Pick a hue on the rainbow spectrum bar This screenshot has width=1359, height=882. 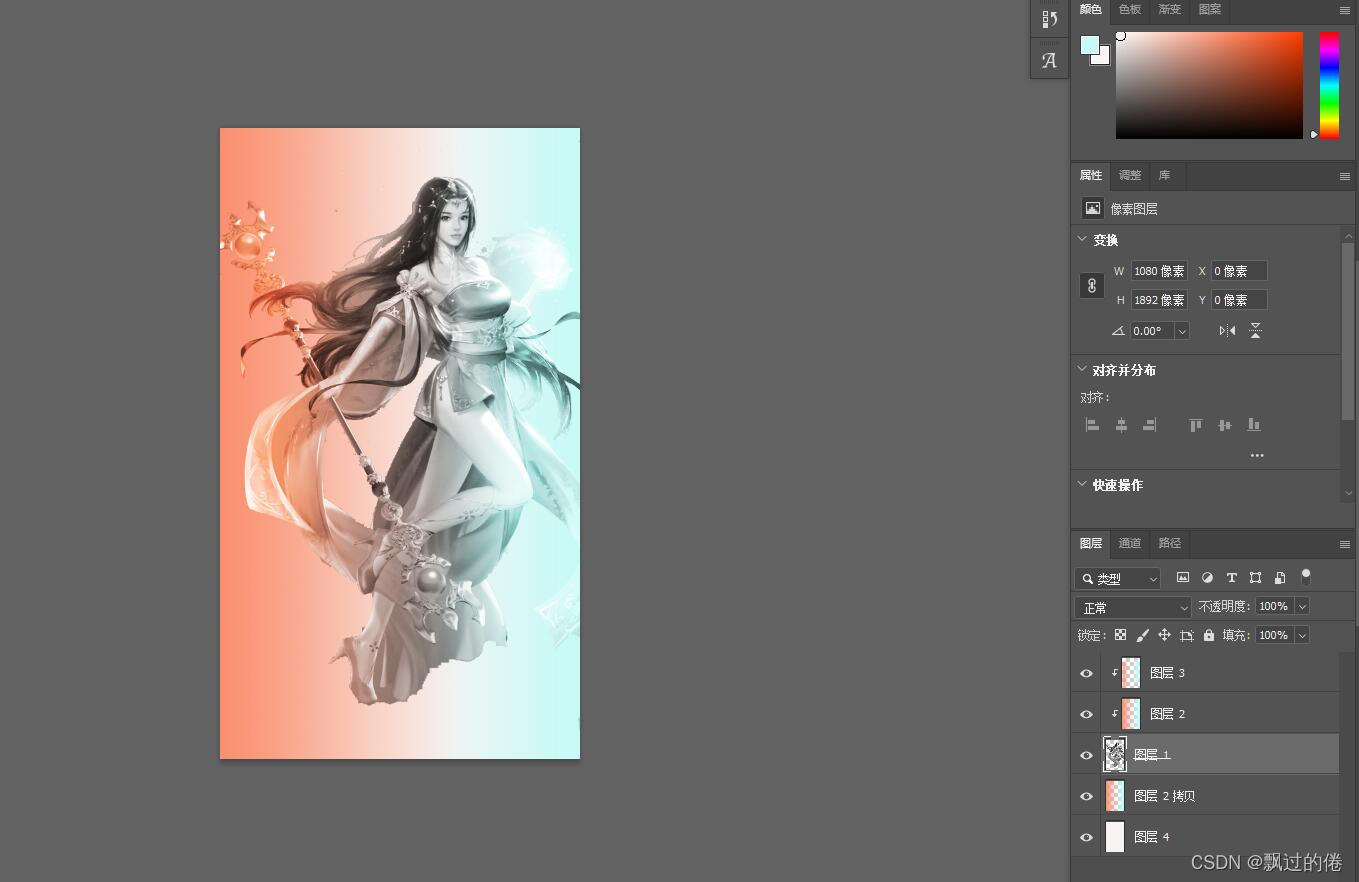tap(1329, 85)
